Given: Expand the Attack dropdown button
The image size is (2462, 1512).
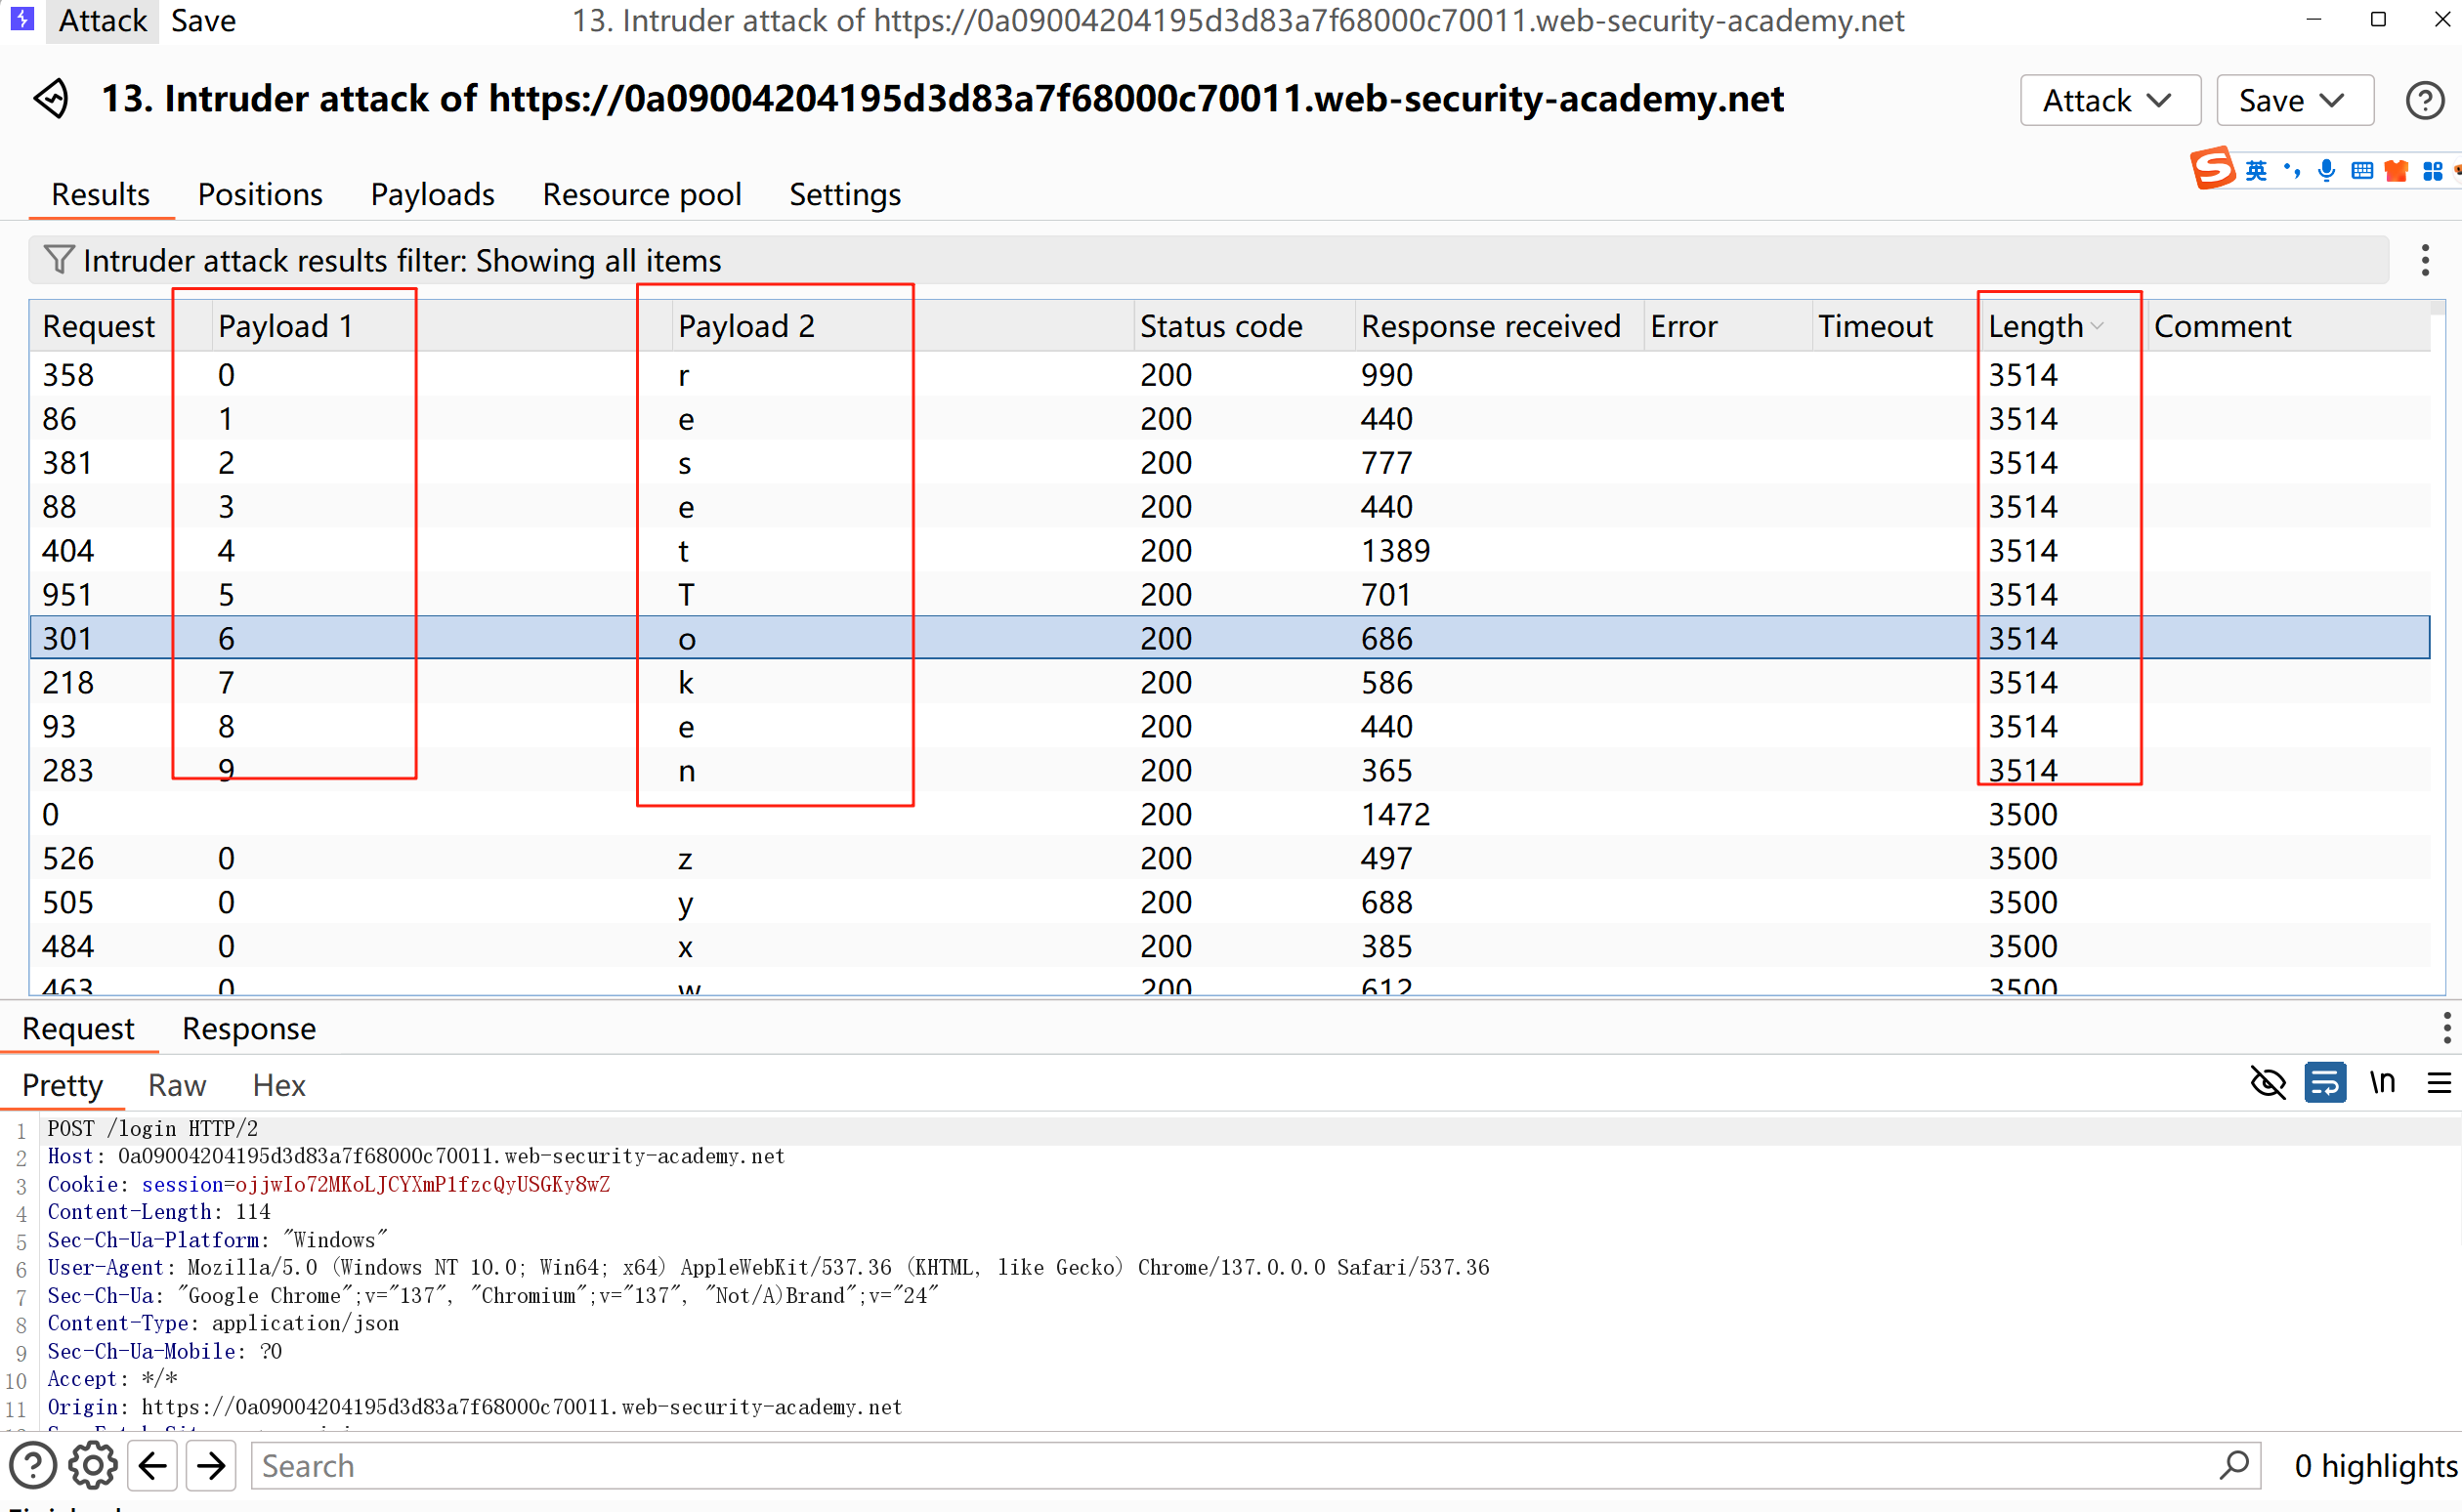Looking at the screenshot, I should 2108,100.
